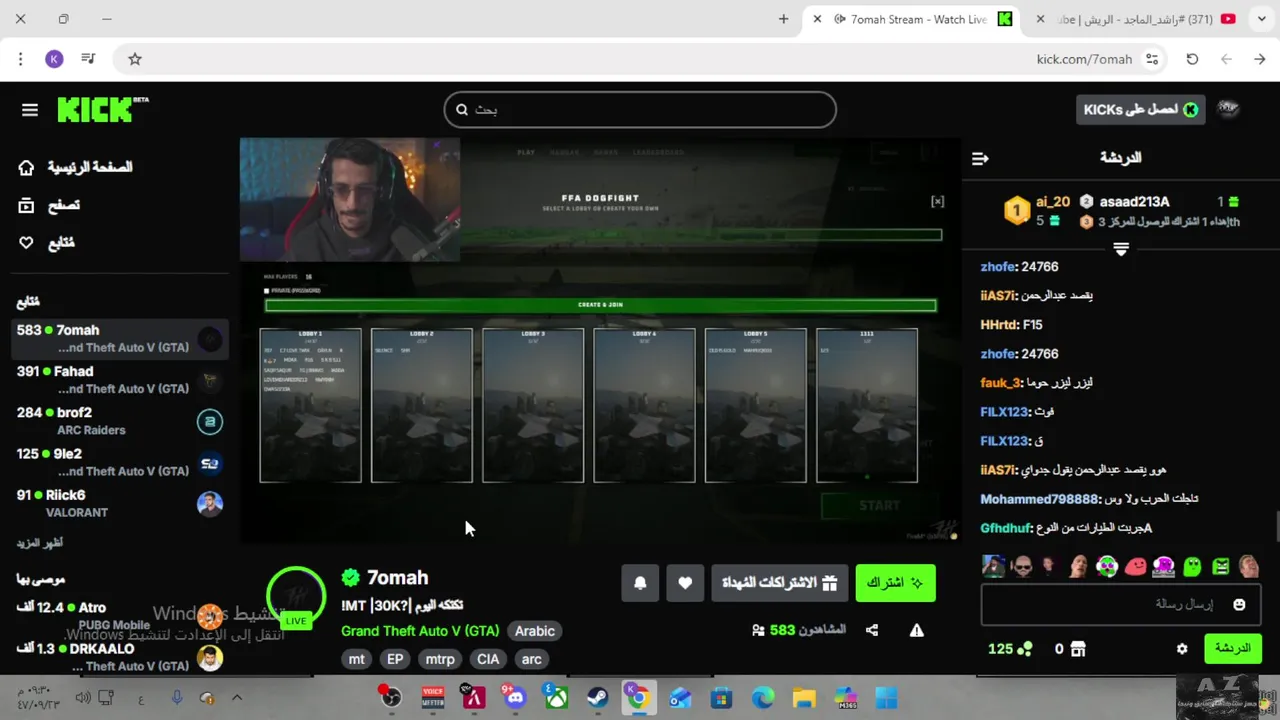The height and width of the screenshot is (720, 1280).
Task: Open the Following sidebar item
Action: [x=47, y=243]
